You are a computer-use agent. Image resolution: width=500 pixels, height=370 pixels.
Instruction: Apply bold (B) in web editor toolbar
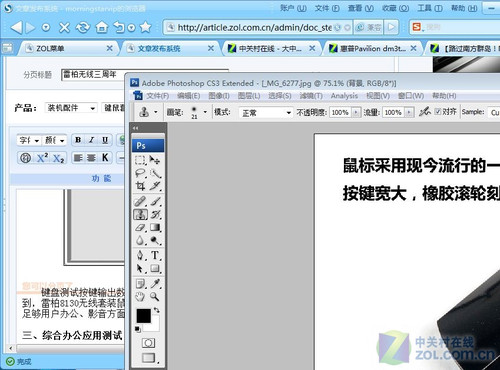point(78,140)
